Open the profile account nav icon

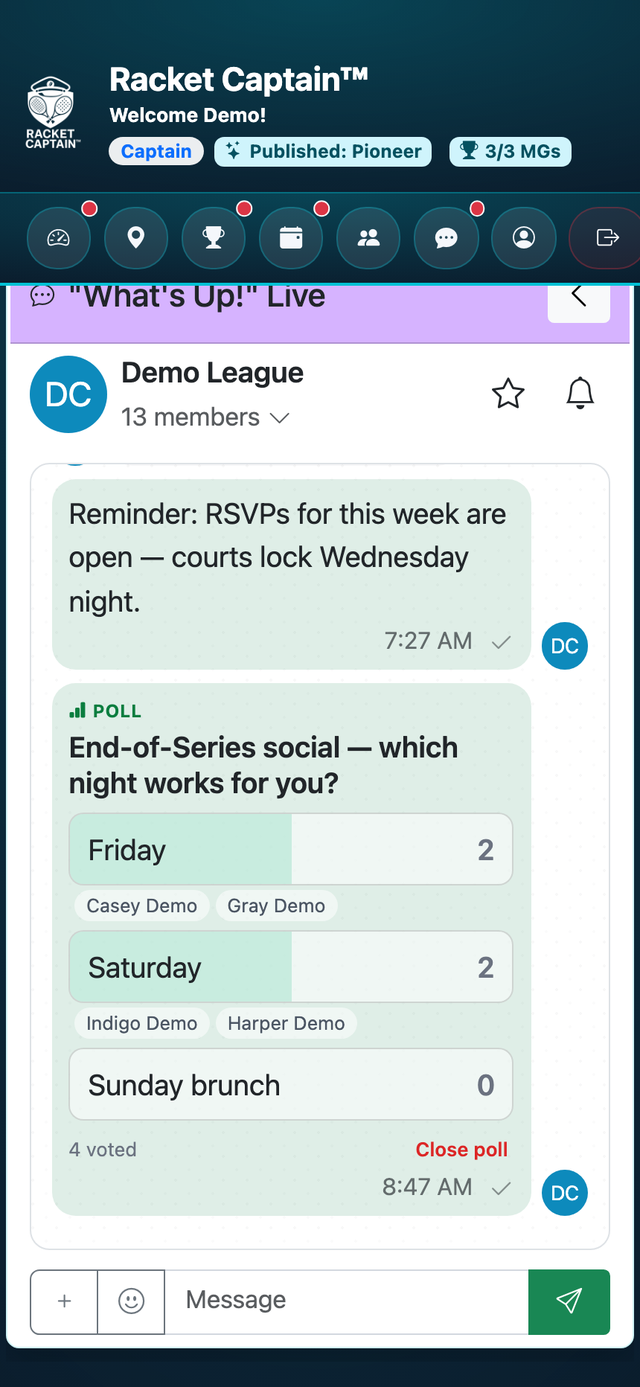pos(524,237)
